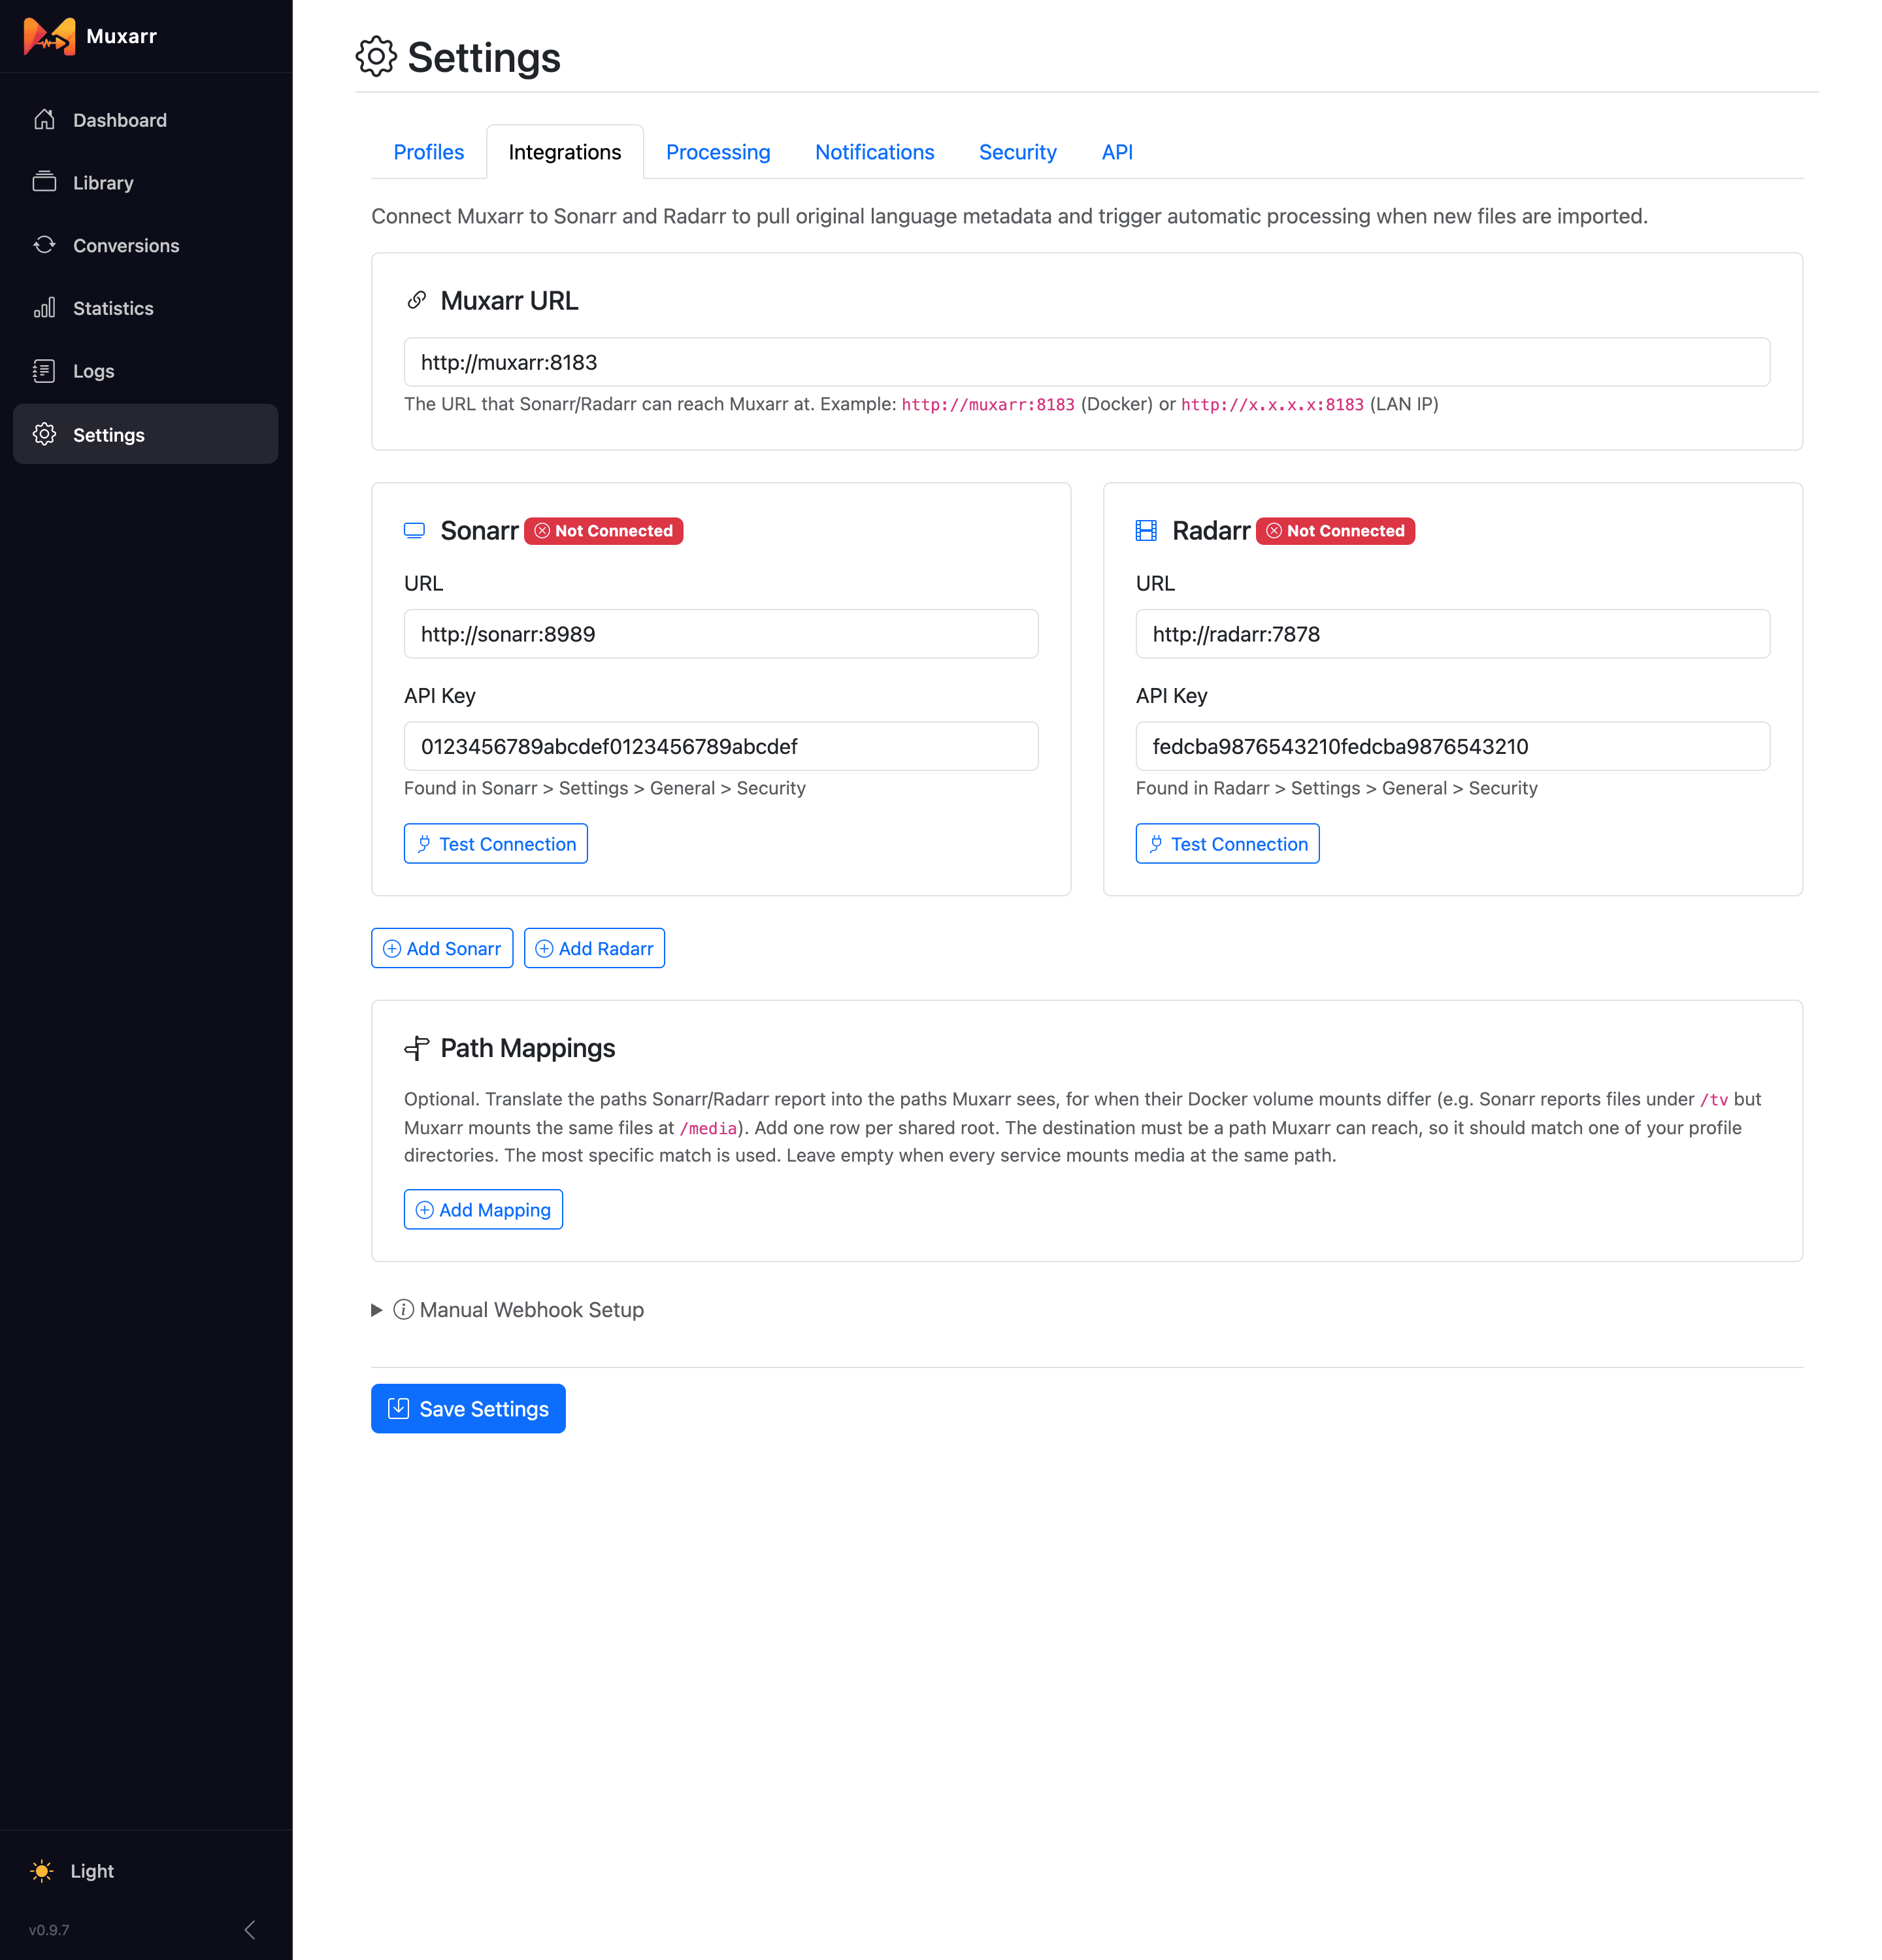
Task: Open Logs in the sidebar
Action: click(146, 371)
